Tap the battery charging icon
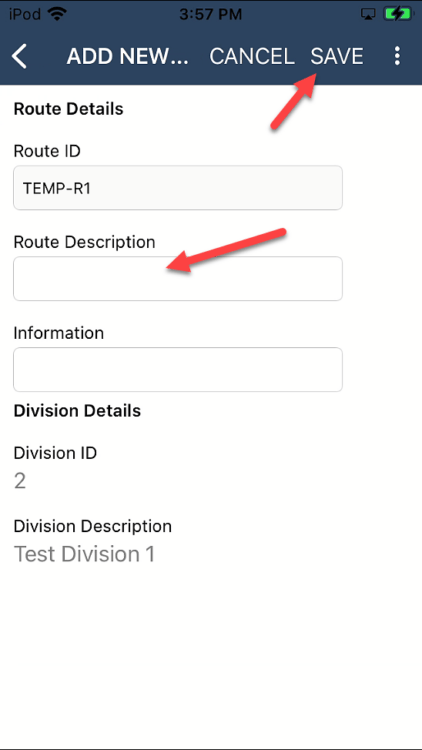The height and width of the screenshot is (750, 422). [398, 14]
